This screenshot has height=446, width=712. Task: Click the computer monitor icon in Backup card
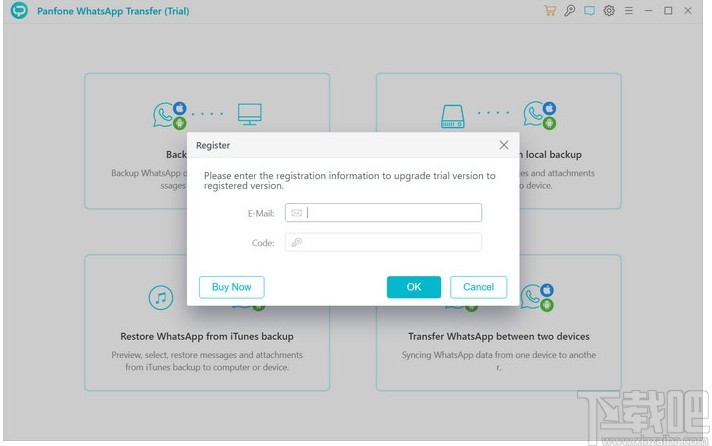250,114
